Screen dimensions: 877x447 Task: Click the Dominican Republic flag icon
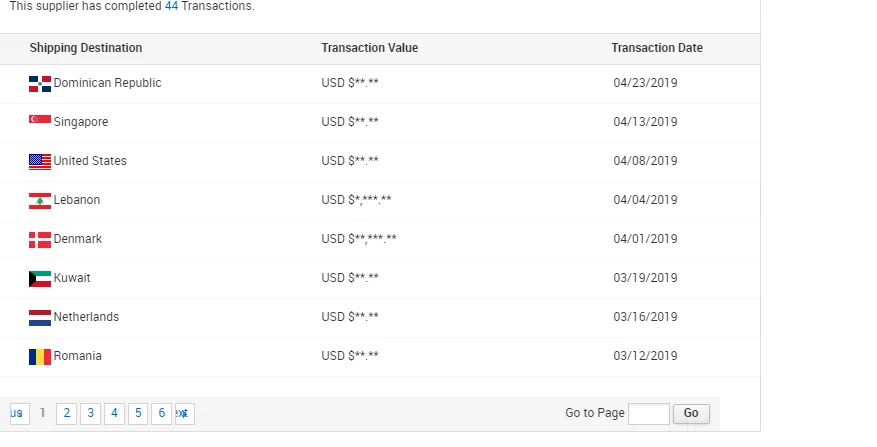point(40,83)
